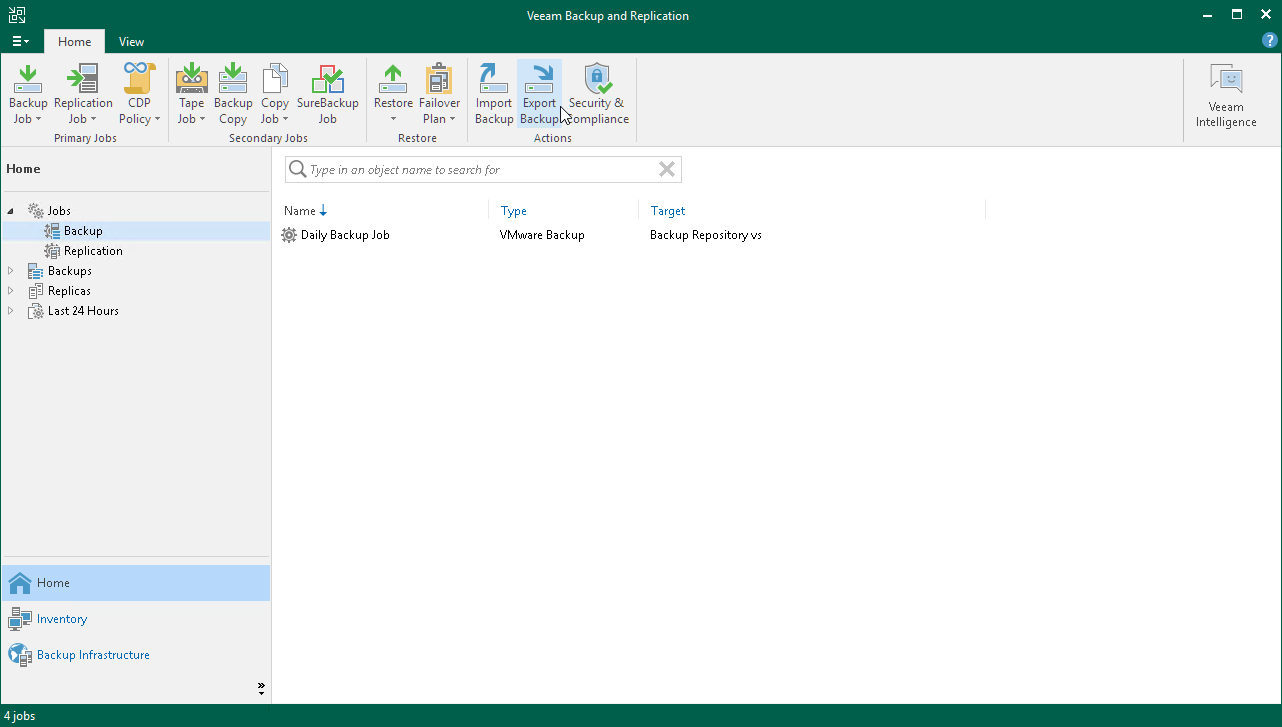Viewport: 1282px width, 727px height.
Task: Click the VMware Backup type cell
Action: tap(542, 235)
